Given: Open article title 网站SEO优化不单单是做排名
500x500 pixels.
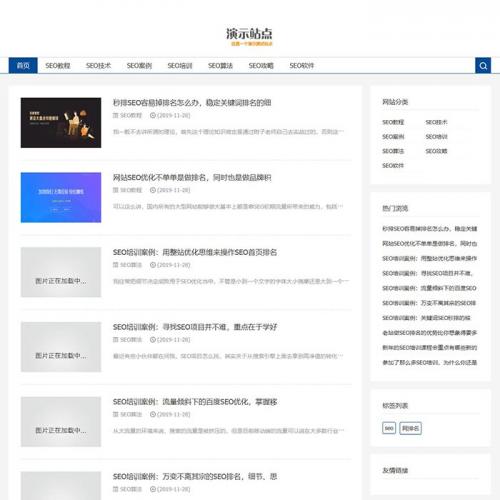Looking at the screenshot, I should pos(192,177).
